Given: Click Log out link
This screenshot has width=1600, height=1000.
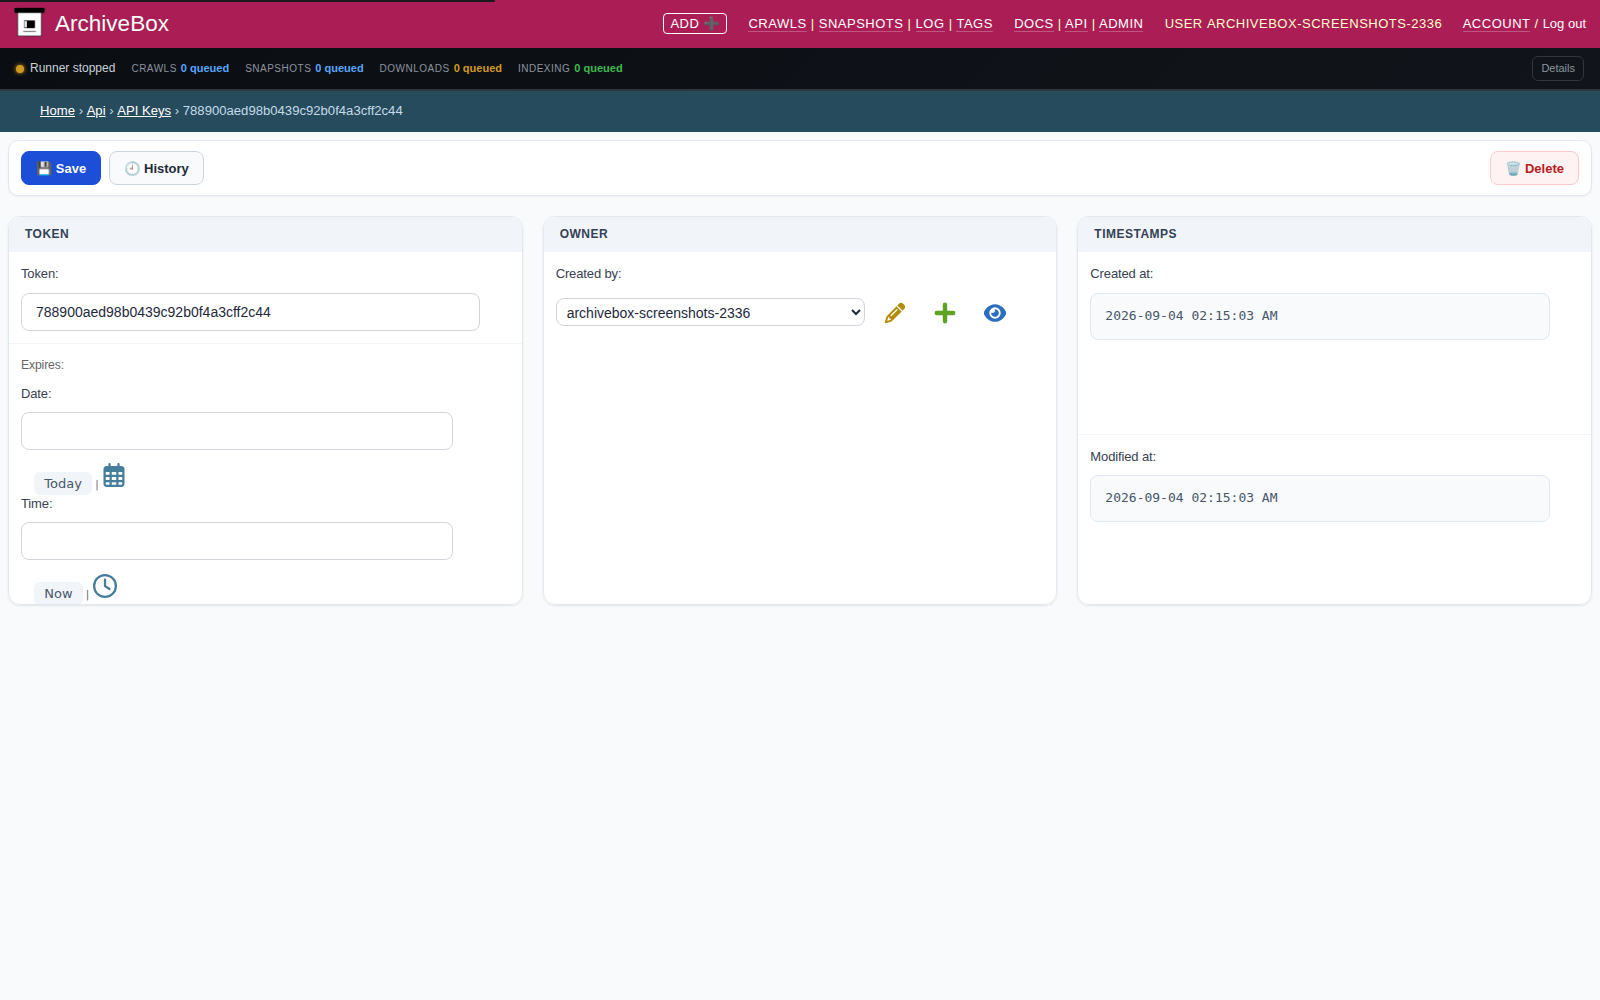Looking at the screenshot, I should 1564,23.
